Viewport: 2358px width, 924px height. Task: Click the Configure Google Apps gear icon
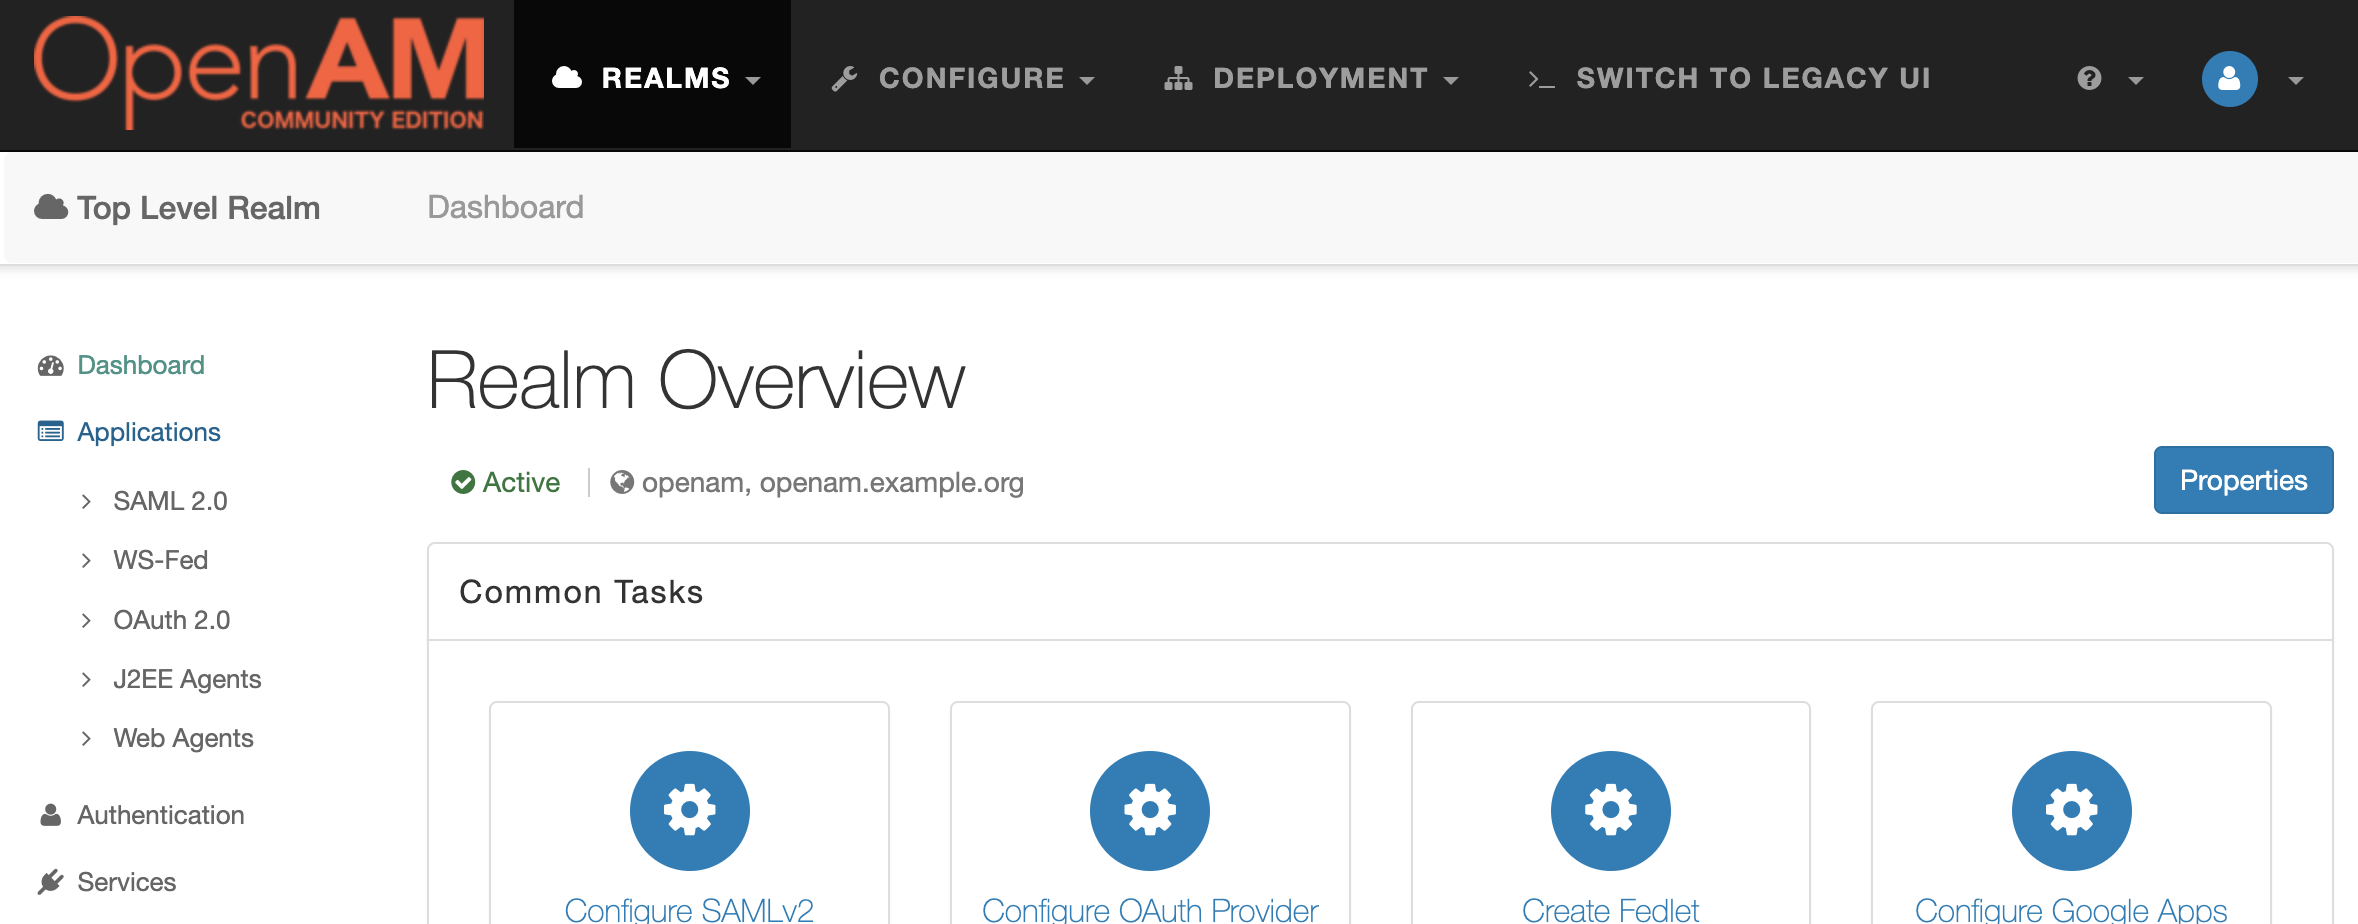point(2070,810)
